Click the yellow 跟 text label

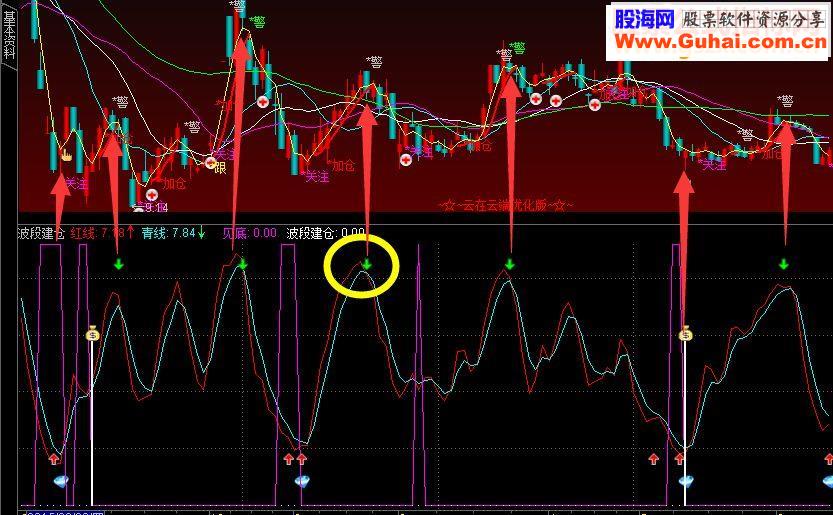(x=220, y=169)
